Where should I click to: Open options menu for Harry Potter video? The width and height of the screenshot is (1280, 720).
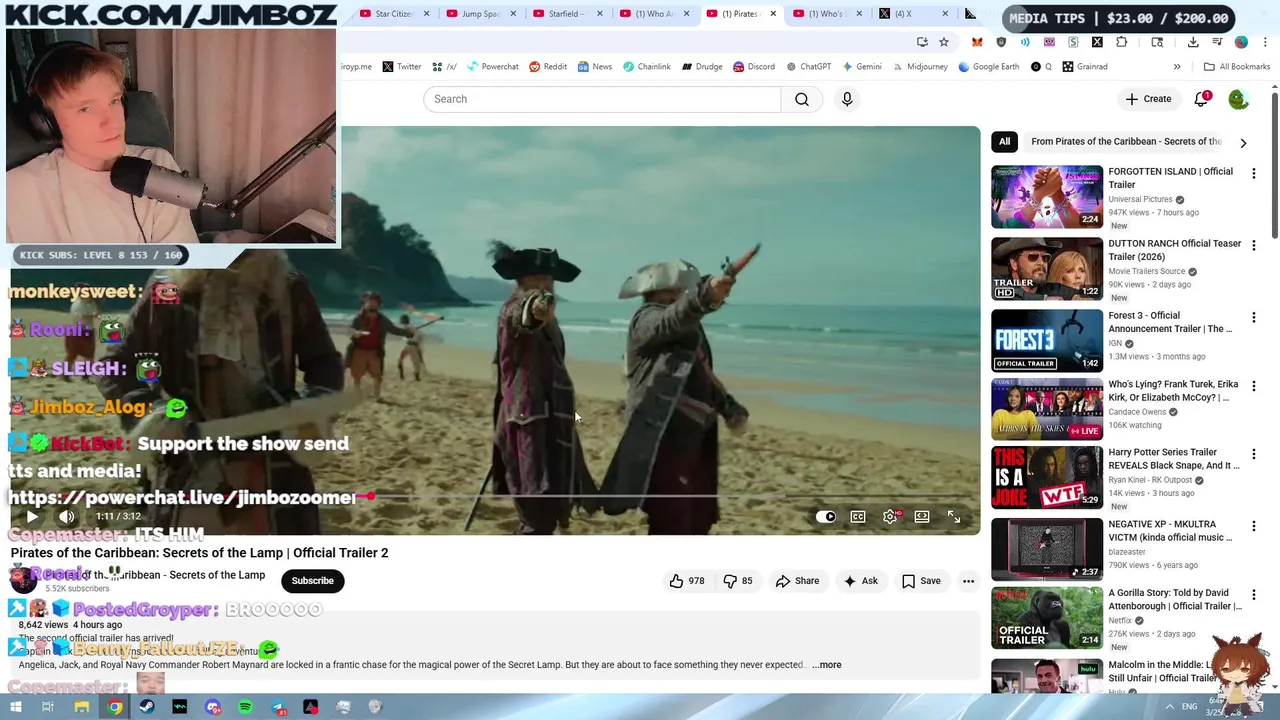[x=1253, y=454]
